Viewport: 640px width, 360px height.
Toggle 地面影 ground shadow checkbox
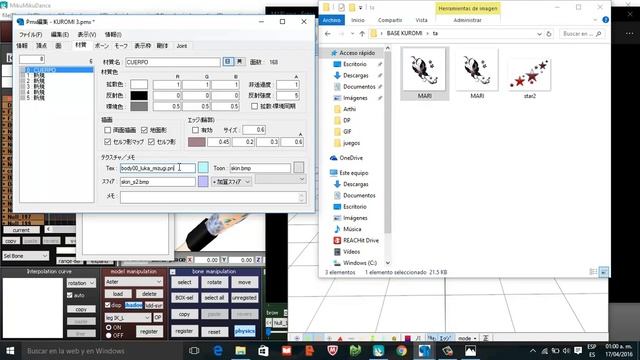tap(144, 130)
